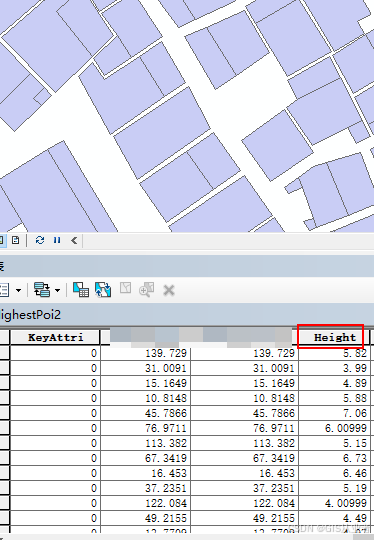Click 31.0091 cell next to KeyAttri column

tap(145, 368)
